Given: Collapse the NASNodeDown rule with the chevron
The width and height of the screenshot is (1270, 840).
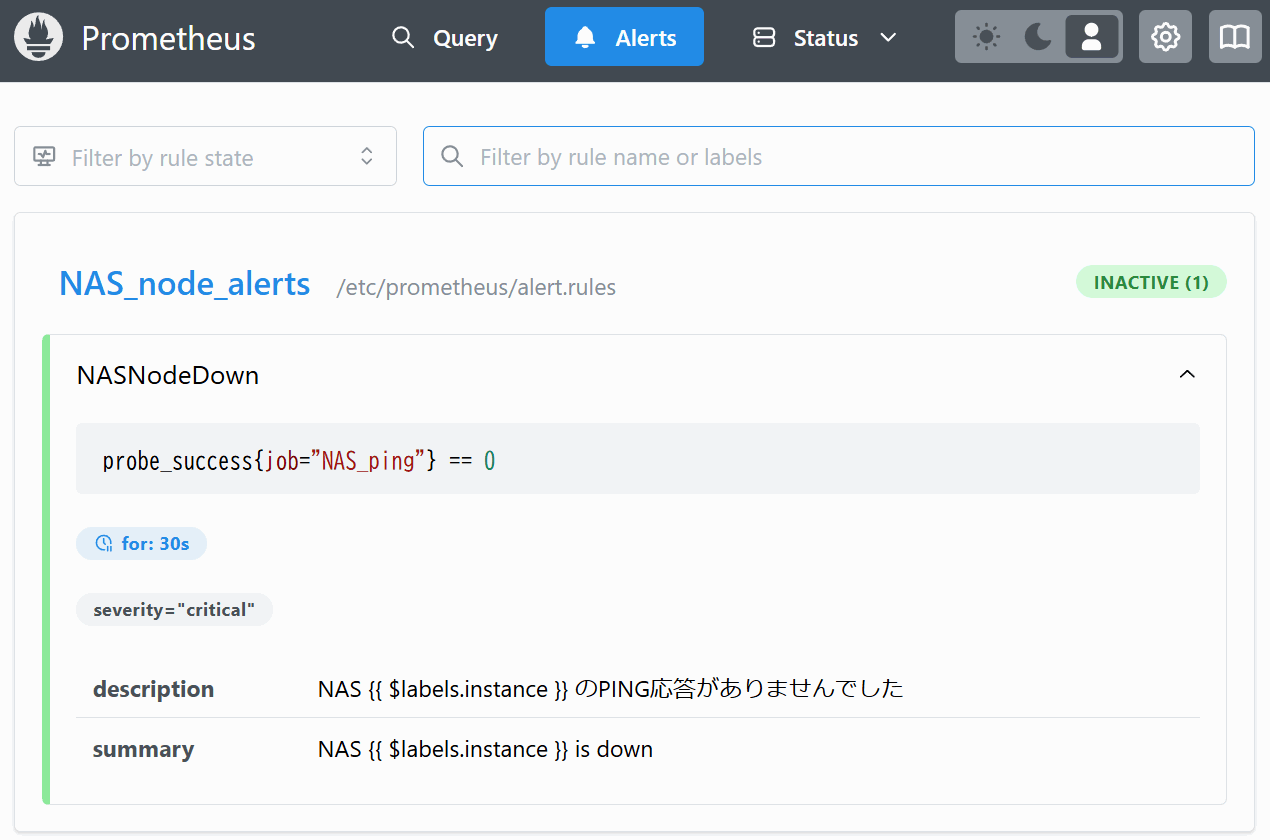Looking at the screenshot, I should 1187,374.
